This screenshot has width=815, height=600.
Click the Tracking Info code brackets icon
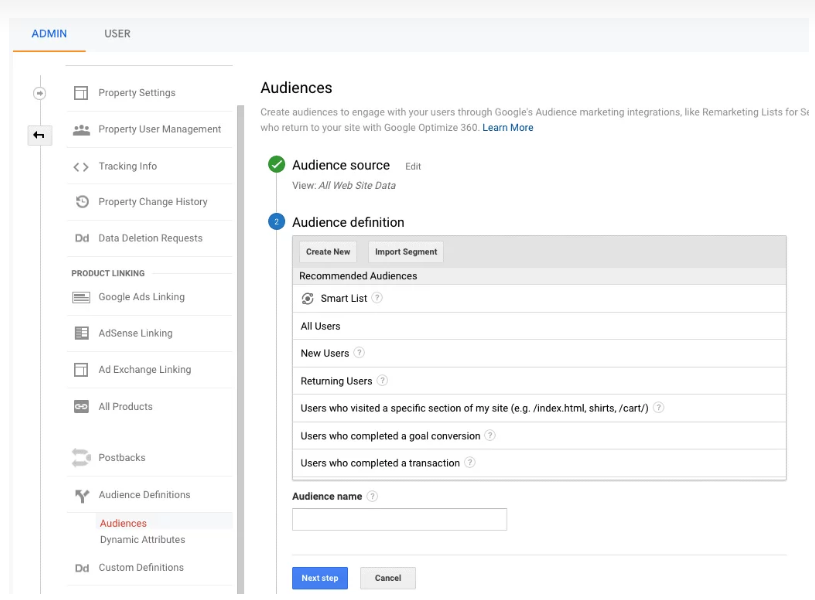coord(81,167)
